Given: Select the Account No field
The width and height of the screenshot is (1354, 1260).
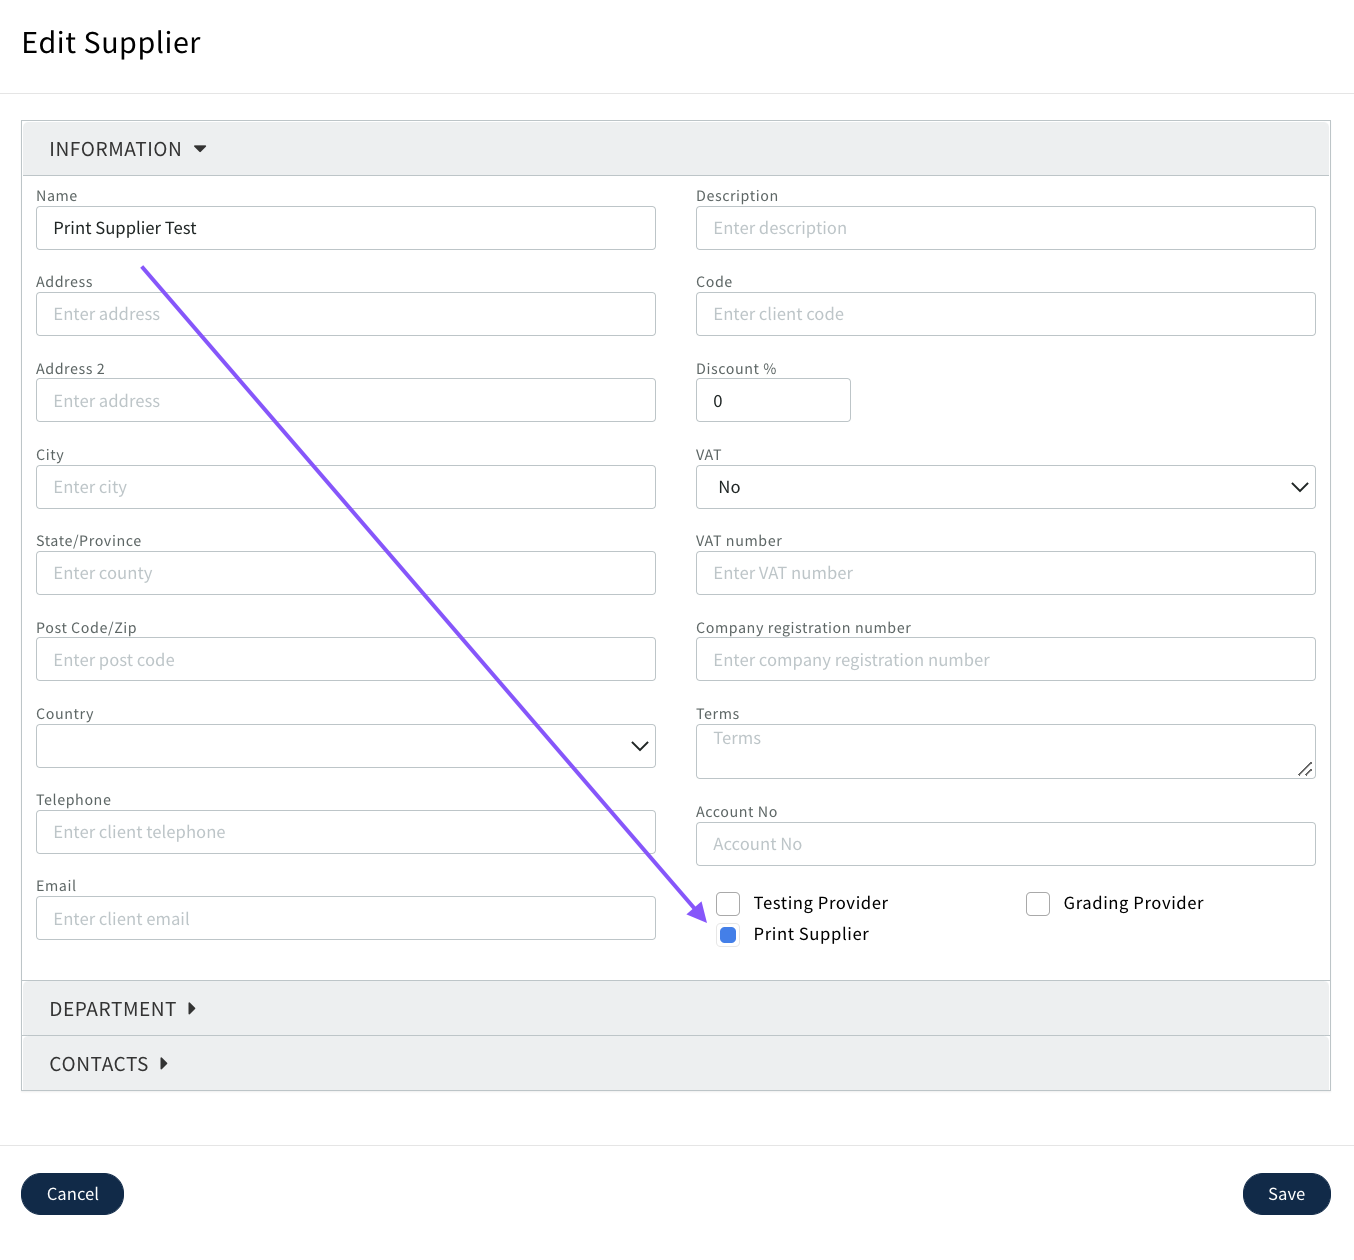Looking at the screenshot, I should pos(1005,844).
